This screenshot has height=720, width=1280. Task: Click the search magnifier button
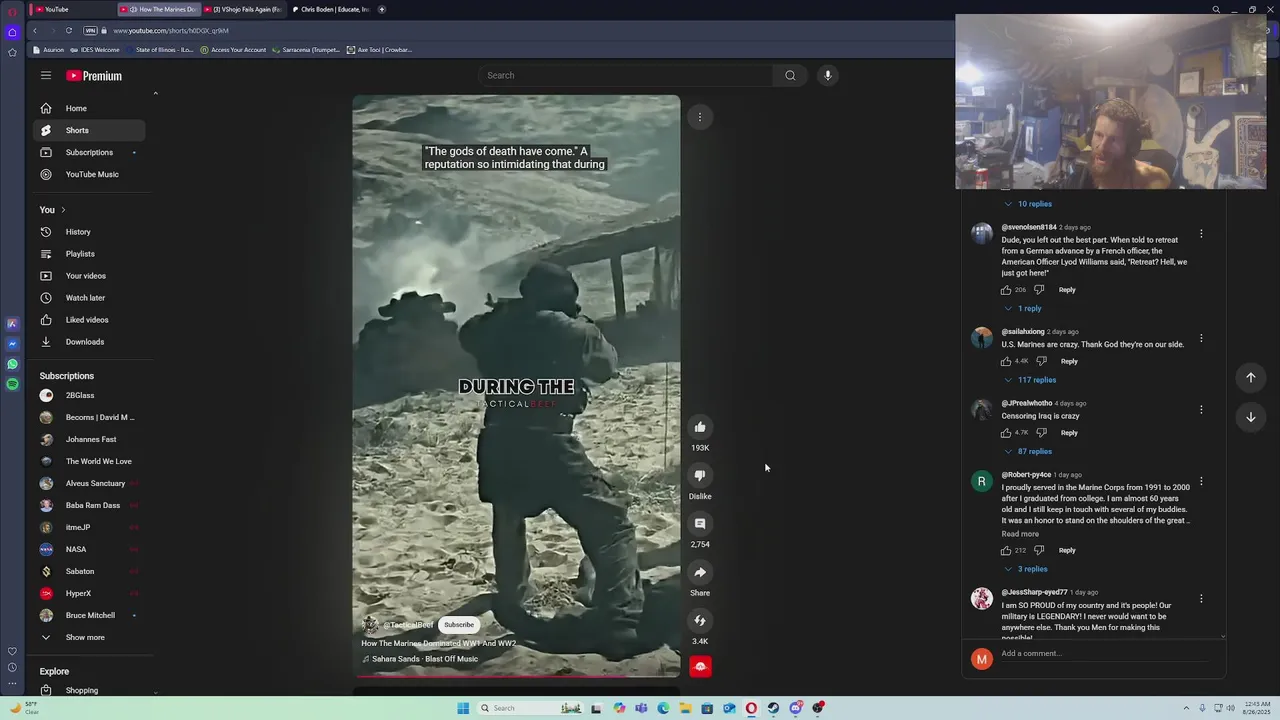[790, 75]
